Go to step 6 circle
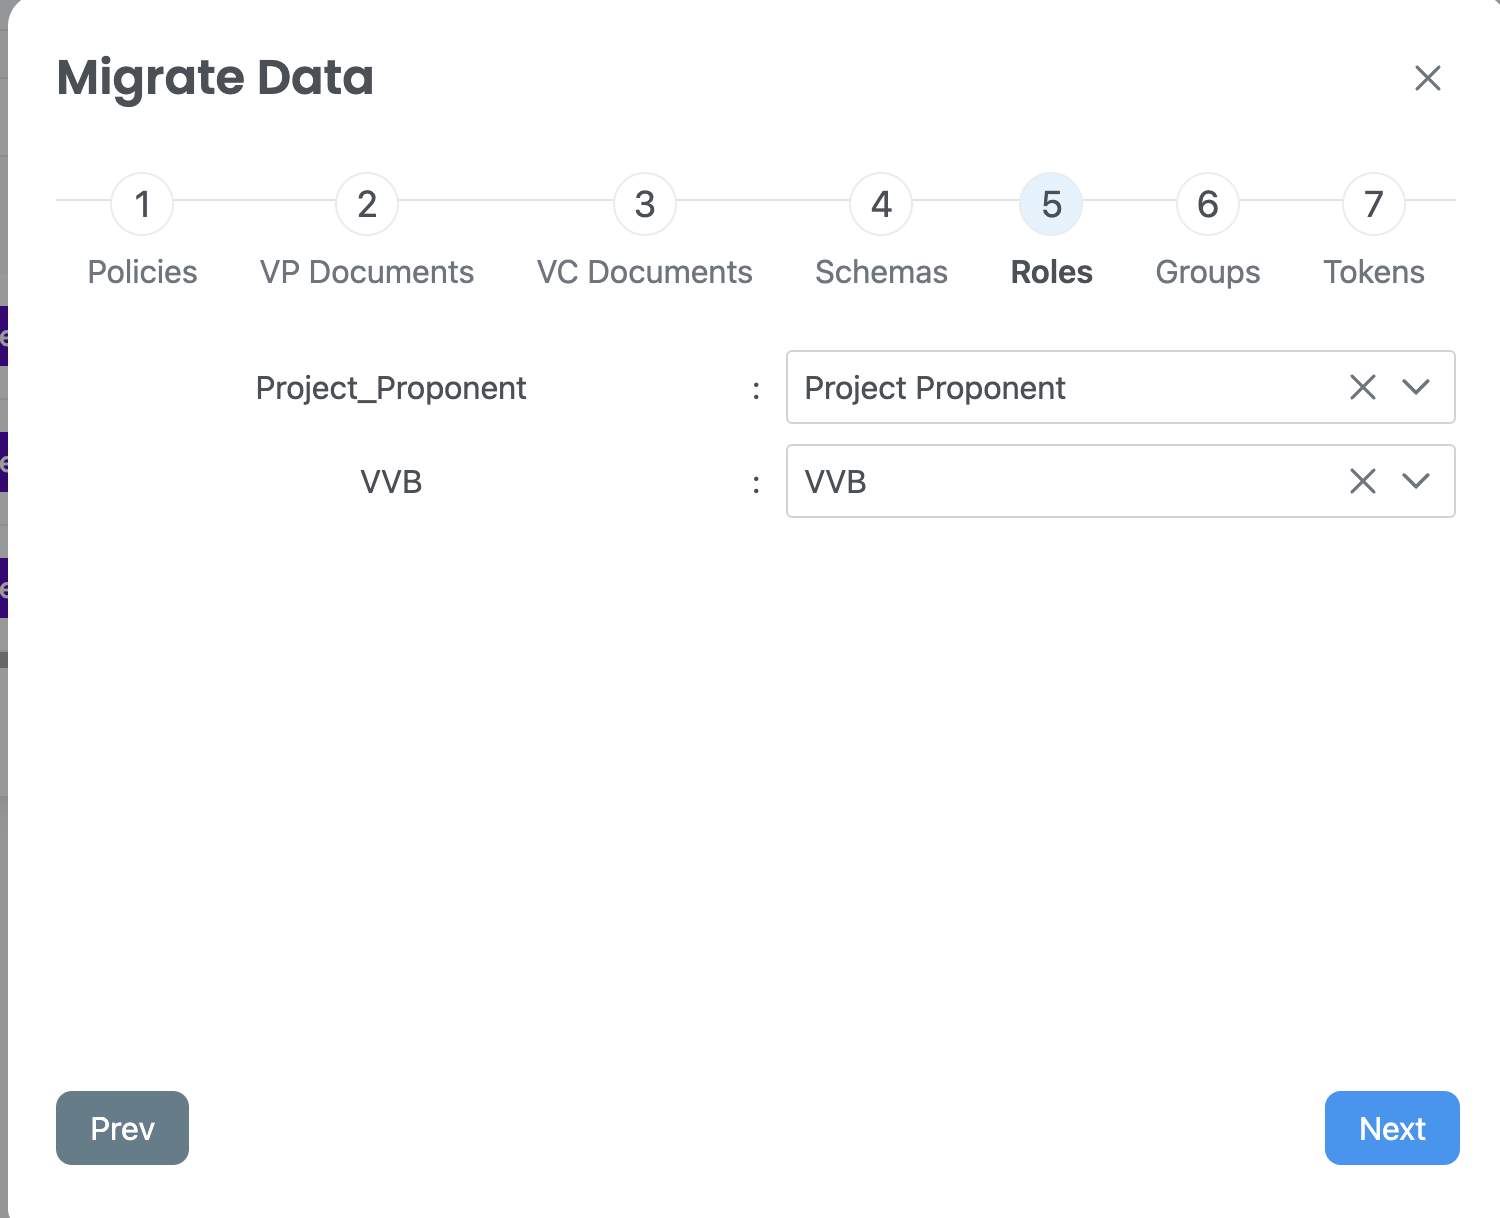 tap(1208, 204)
